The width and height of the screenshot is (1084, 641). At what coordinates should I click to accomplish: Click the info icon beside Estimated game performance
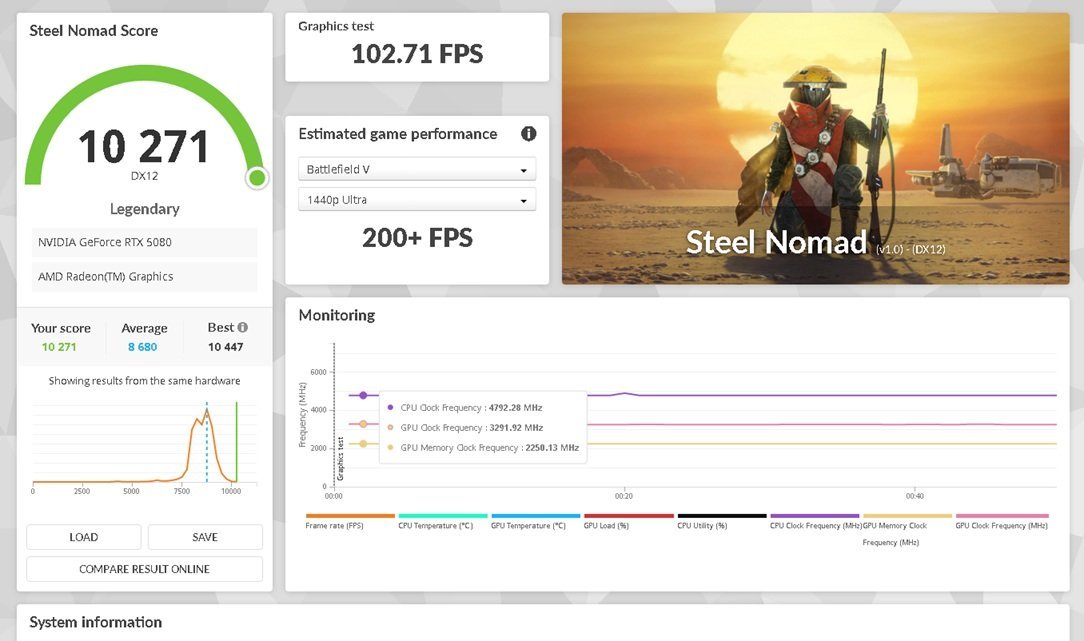[528, 133]
